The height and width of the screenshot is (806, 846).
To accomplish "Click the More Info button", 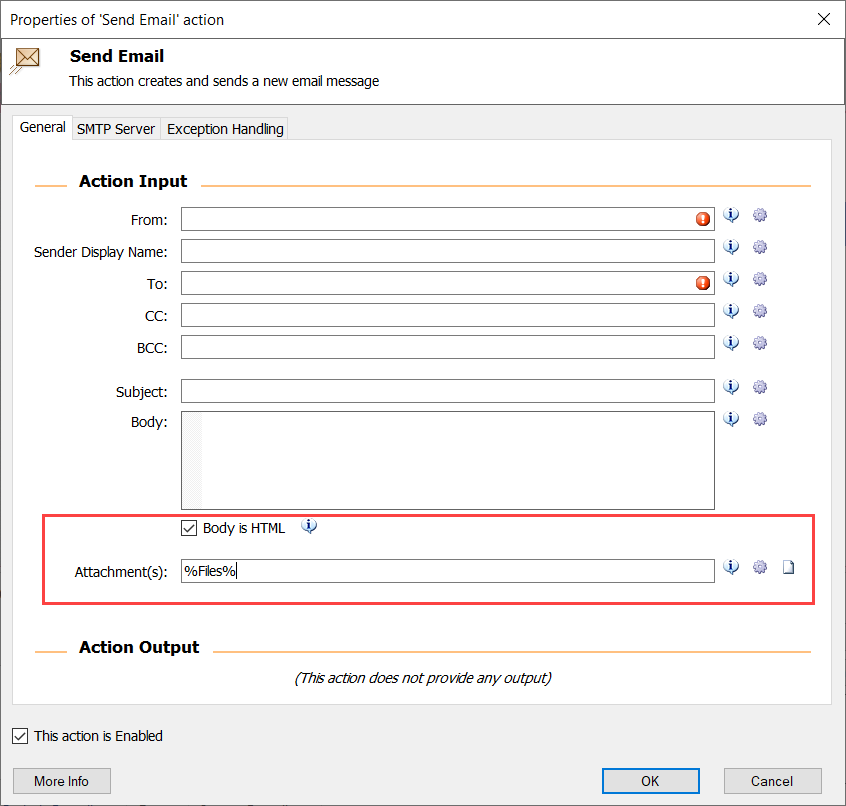I will point(62,781).
